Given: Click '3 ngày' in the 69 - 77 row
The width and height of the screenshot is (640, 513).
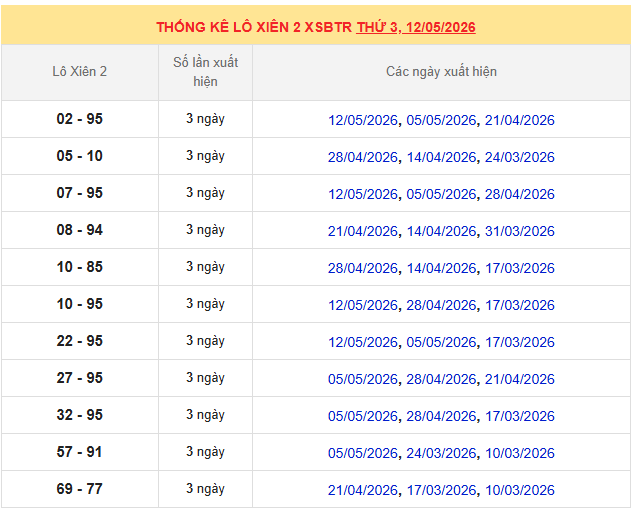Looking at the screenshot, I should click(205, 489).
